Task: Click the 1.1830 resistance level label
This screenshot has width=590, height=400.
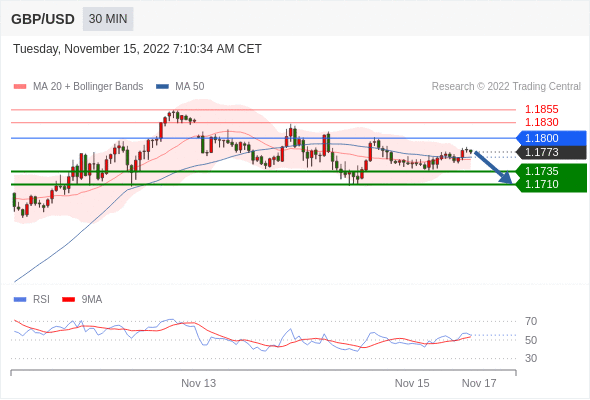Action: [542, 122]
